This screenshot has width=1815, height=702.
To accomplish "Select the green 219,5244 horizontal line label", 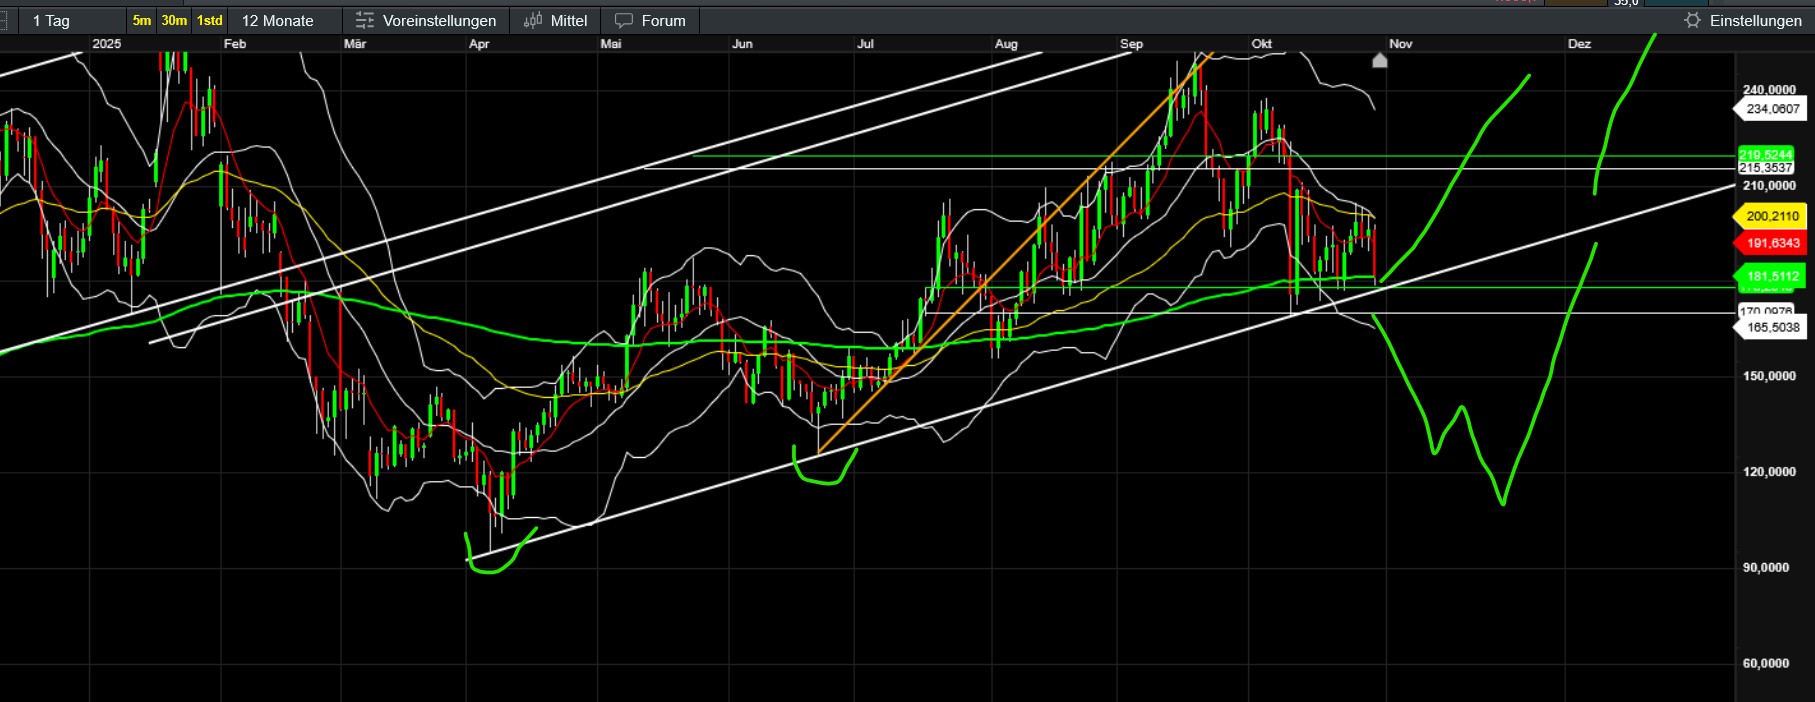I will 1765,154.
